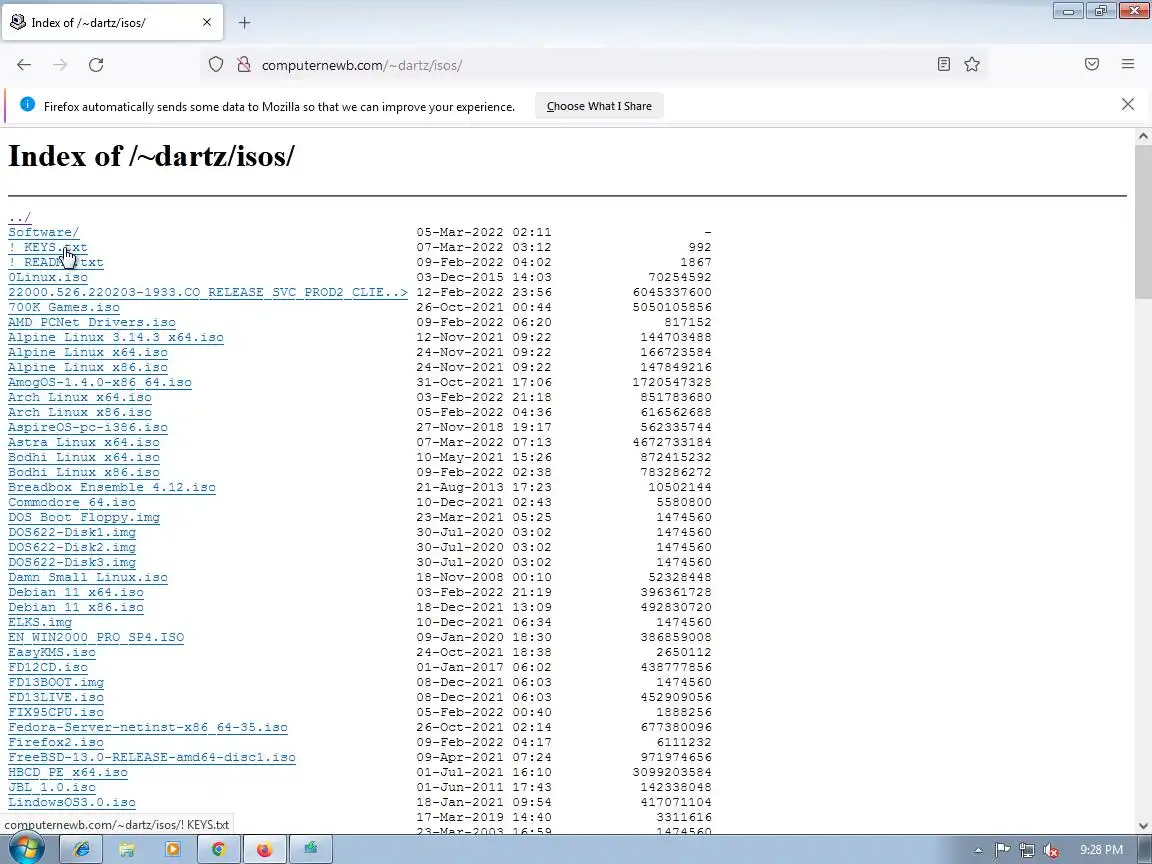Open the Save to Pocket icon

click(x=1092, y=65)
